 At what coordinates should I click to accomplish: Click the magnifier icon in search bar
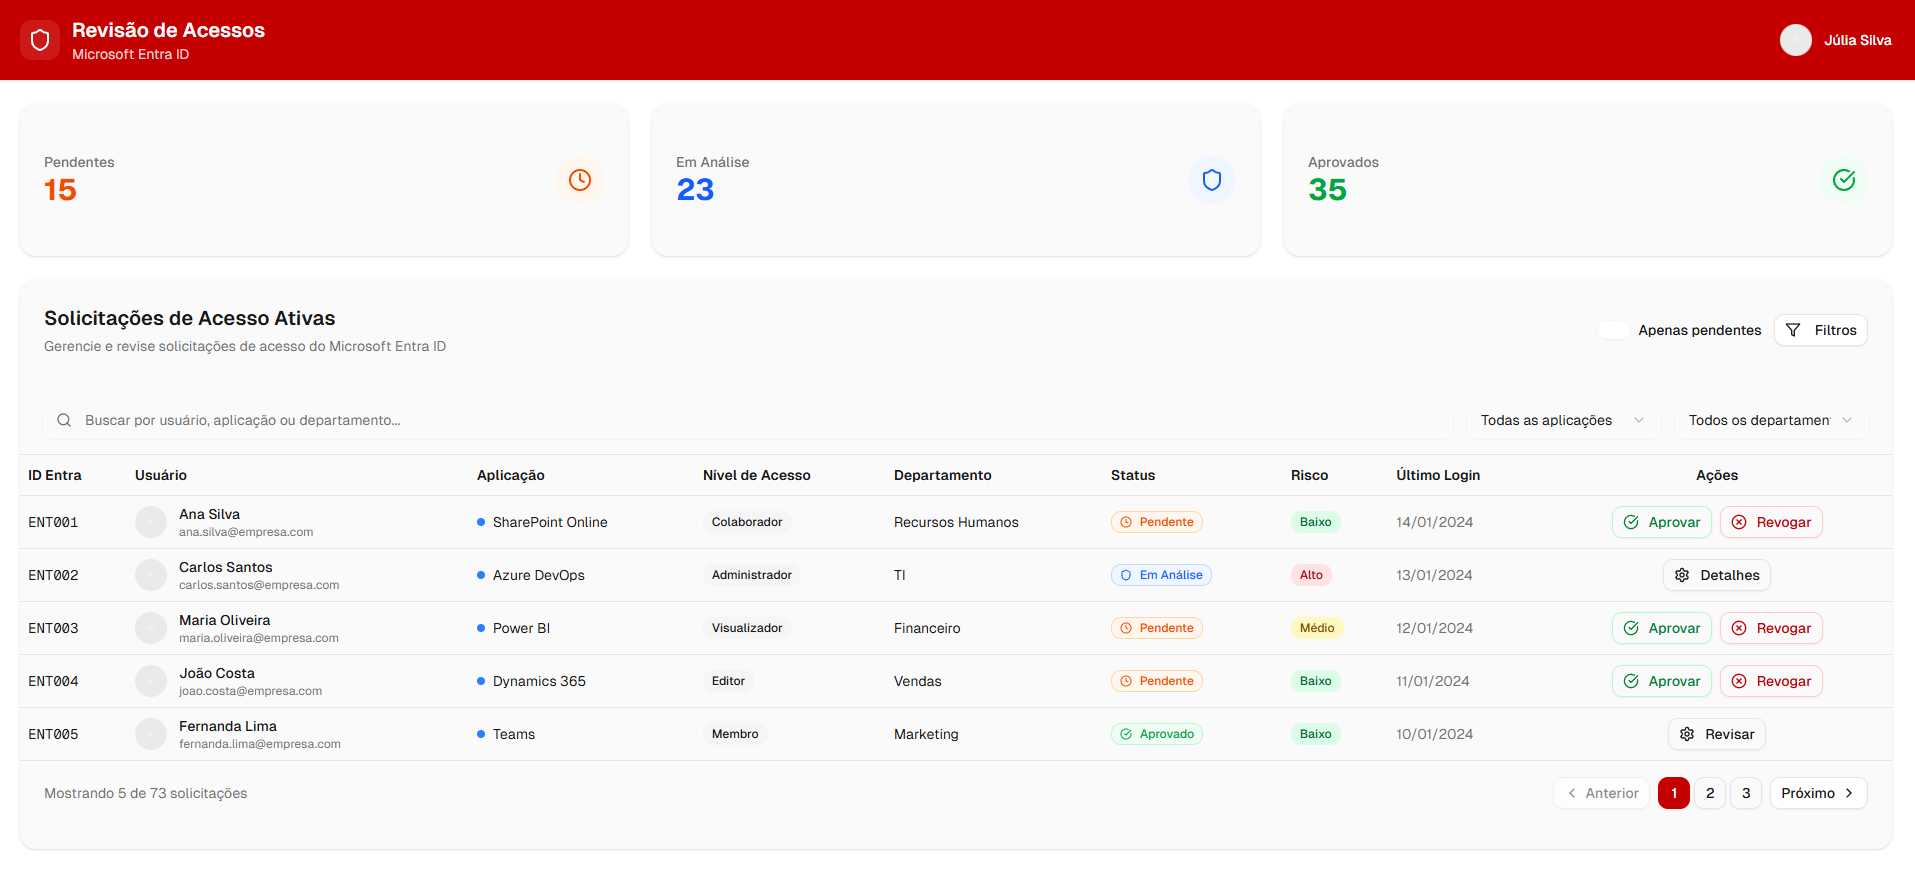[x=64, y=420]
